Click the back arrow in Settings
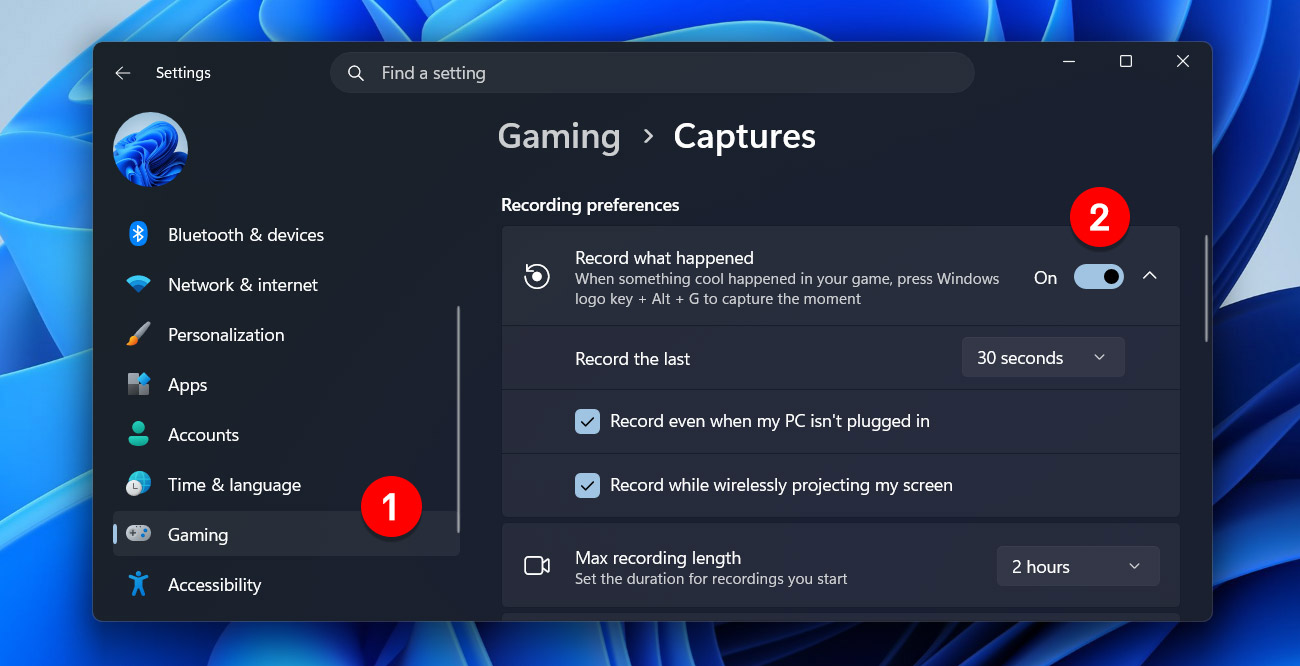1300x666 pixels. (123, 73)
